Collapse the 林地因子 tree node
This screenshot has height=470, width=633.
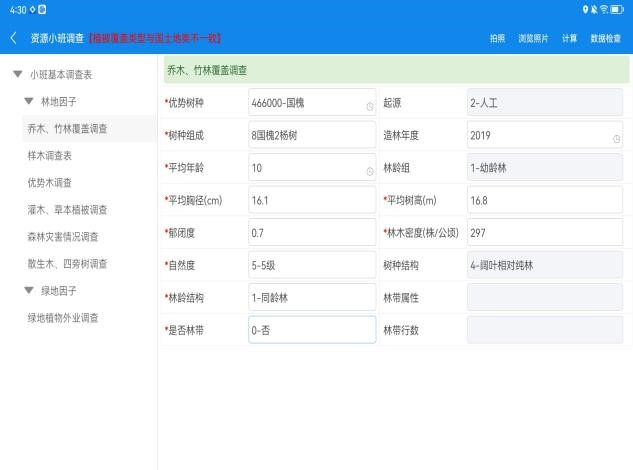[29, 101]
